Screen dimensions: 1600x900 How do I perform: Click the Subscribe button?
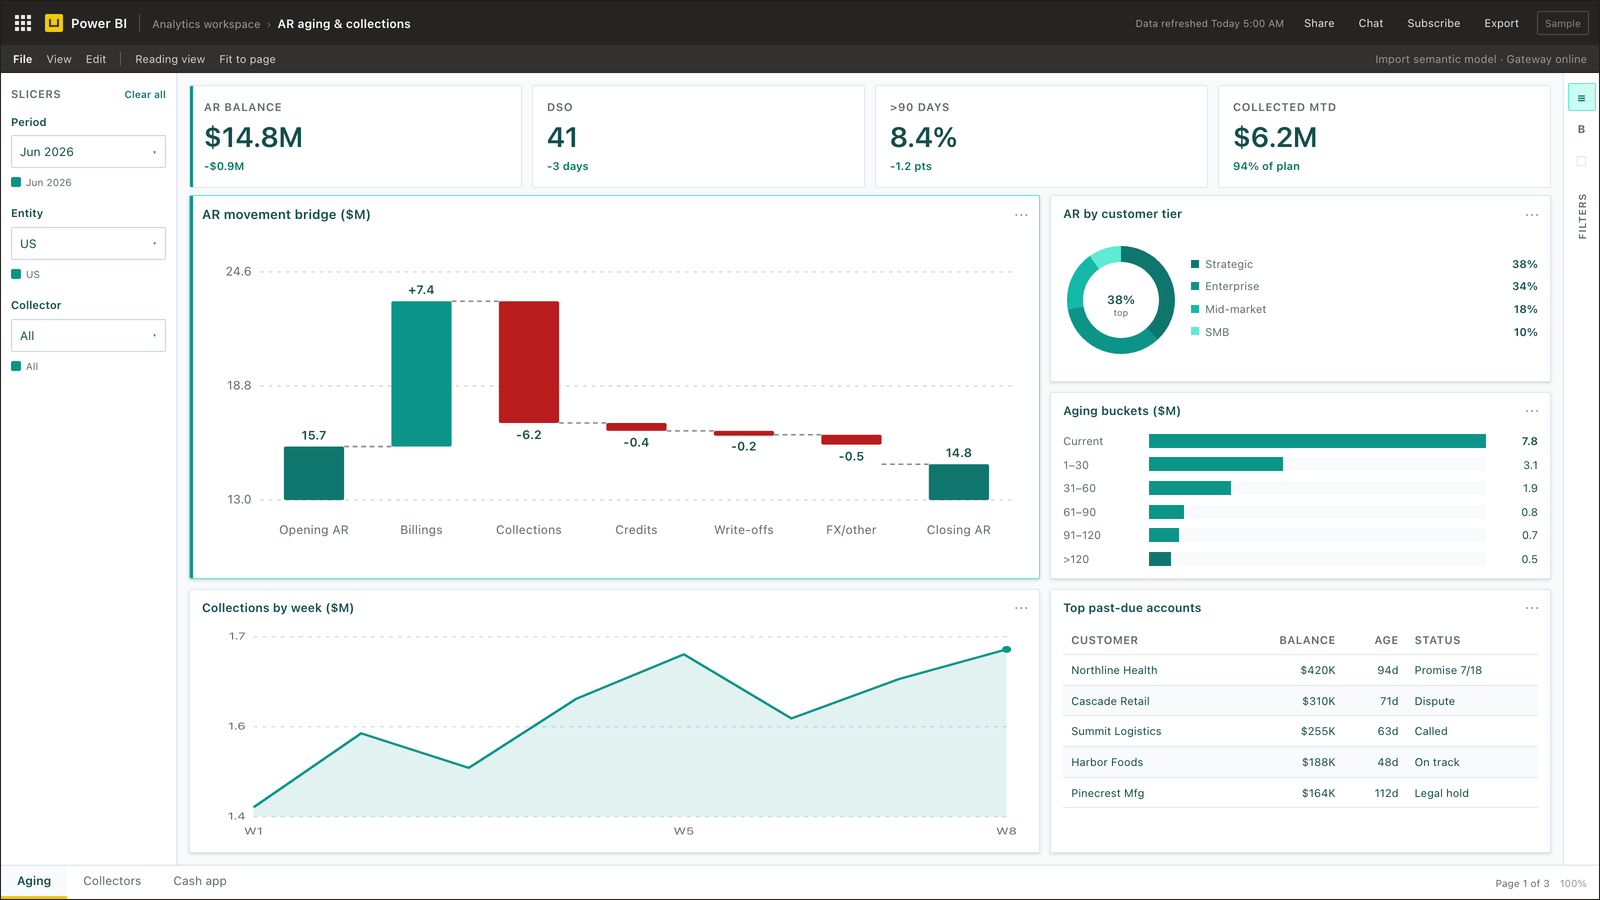pos(1434,23)
